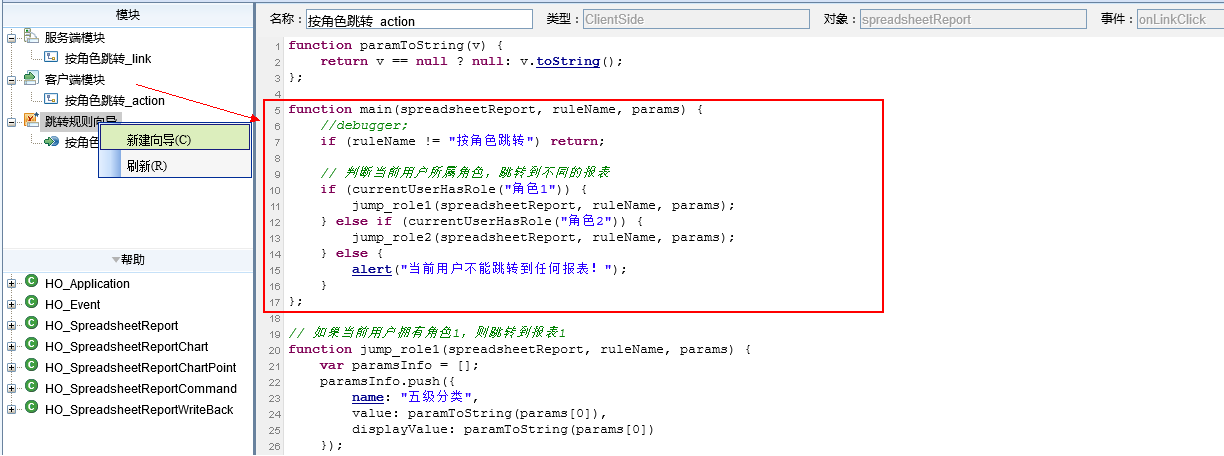Click the alert call on line 15
Viewport: 1224px width, 456px height.
(371, 269)
